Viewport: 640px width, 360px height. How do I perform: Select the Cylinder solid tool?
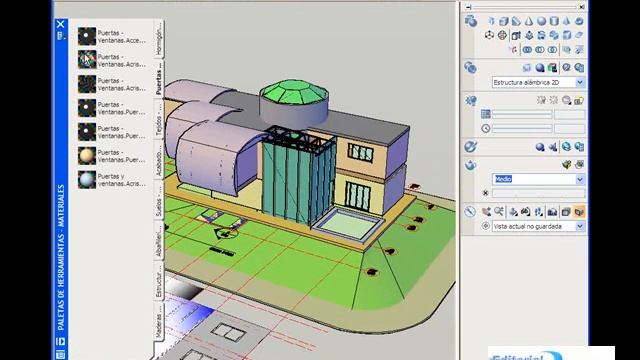554,21
